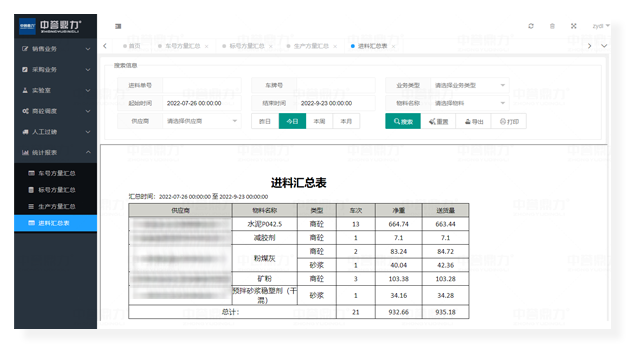Click the green 搜索 button
The width and height of the screenshot is (637, 364).
[403, 121]
